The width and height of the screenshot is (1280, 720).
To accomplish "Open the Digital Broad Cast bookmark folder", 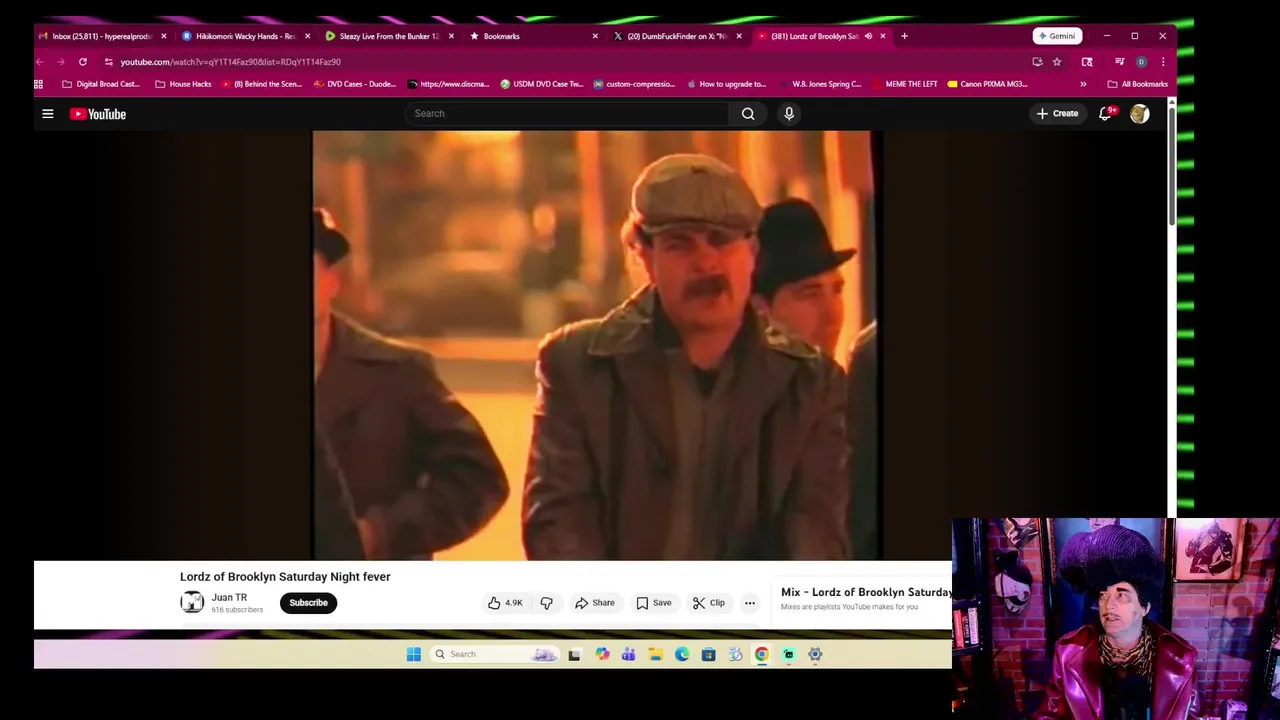I will 101,84.
